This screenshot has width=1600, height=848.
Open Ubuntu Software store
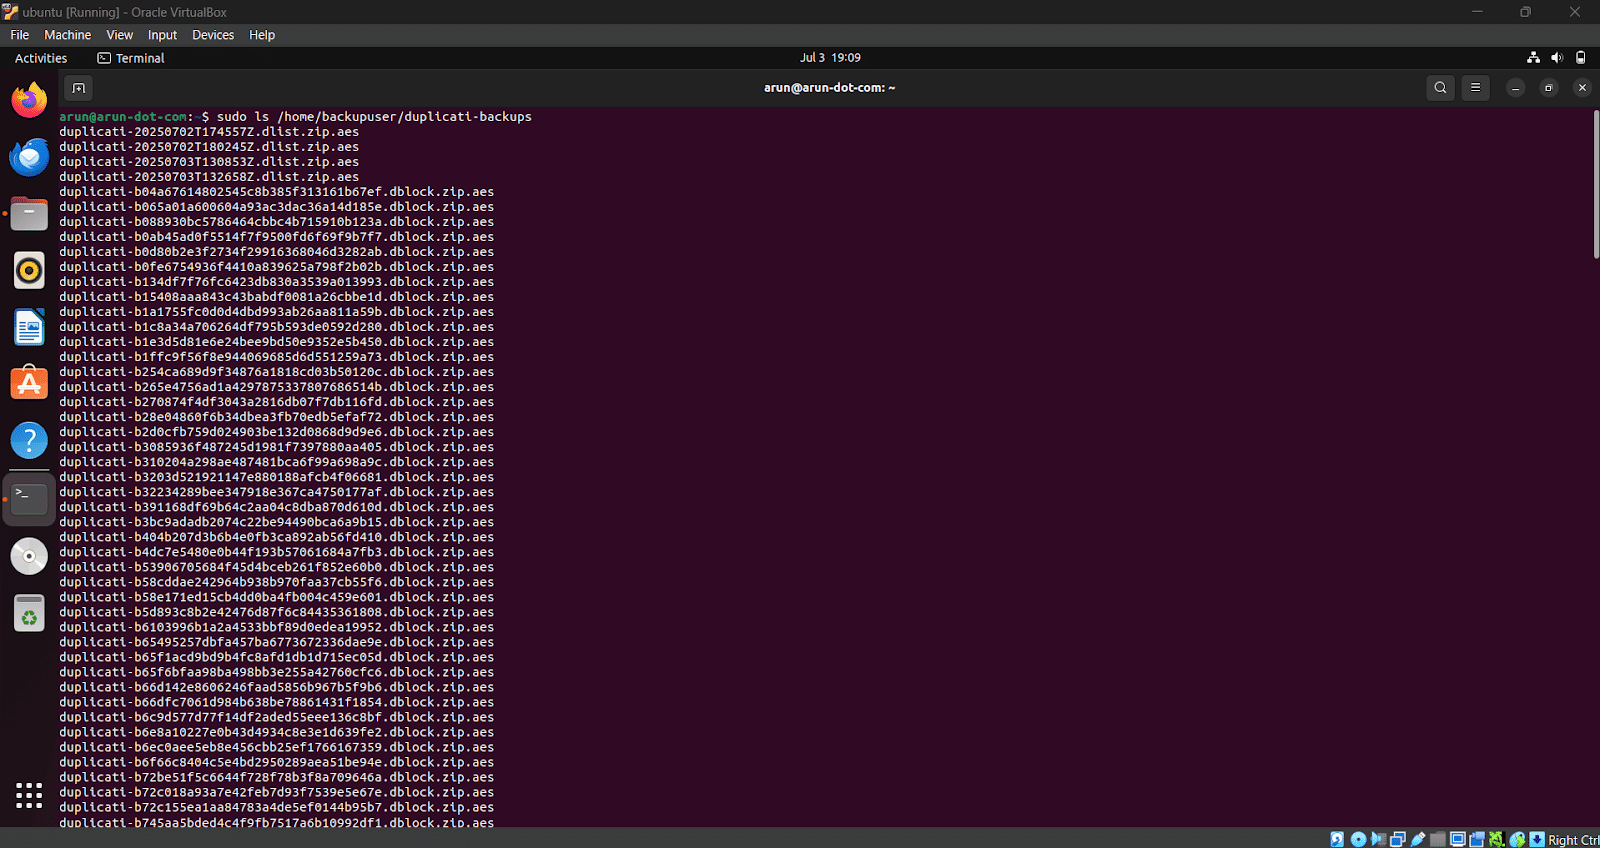29,384
